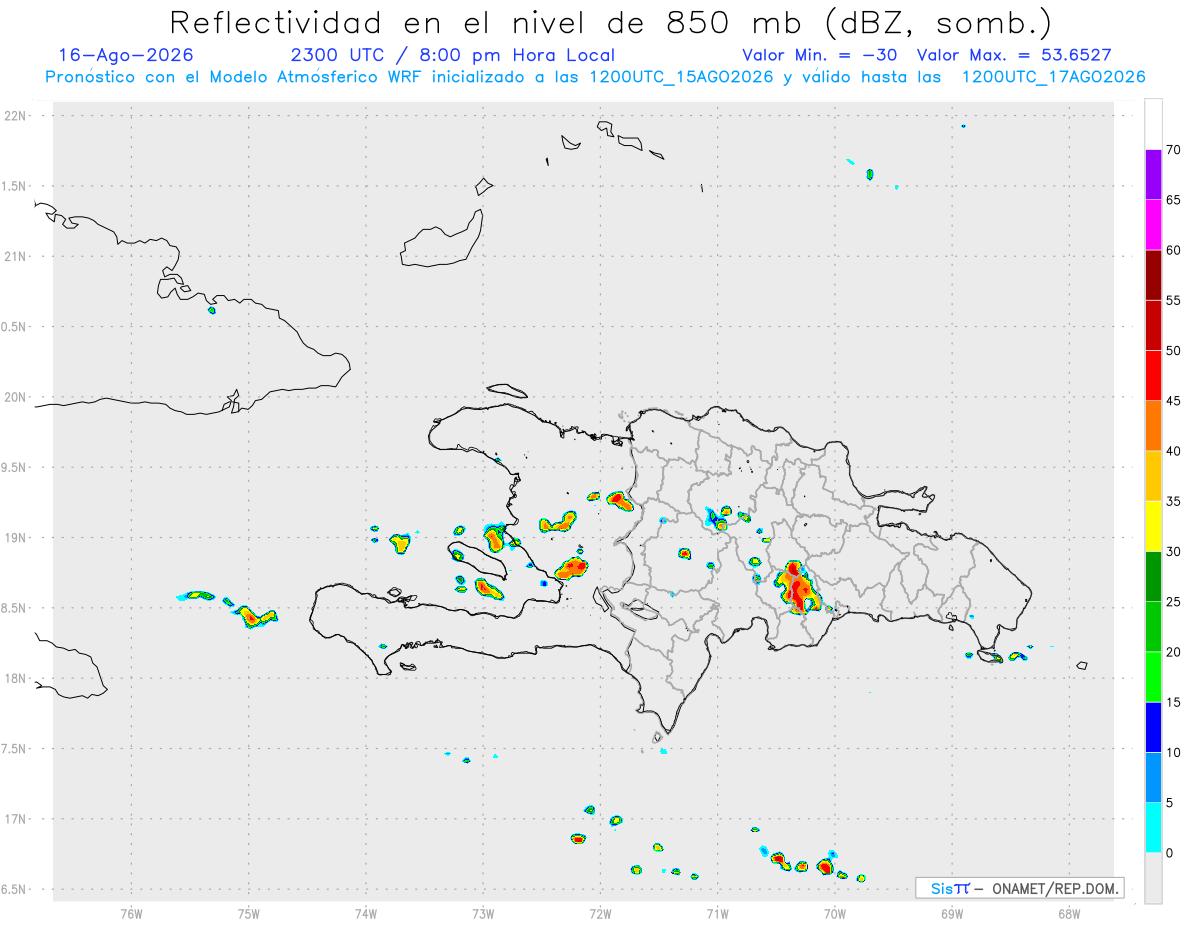This screenshot has width=1200, height=927.
Task: Click the '70W' longitude label
Action: (835, 913)
